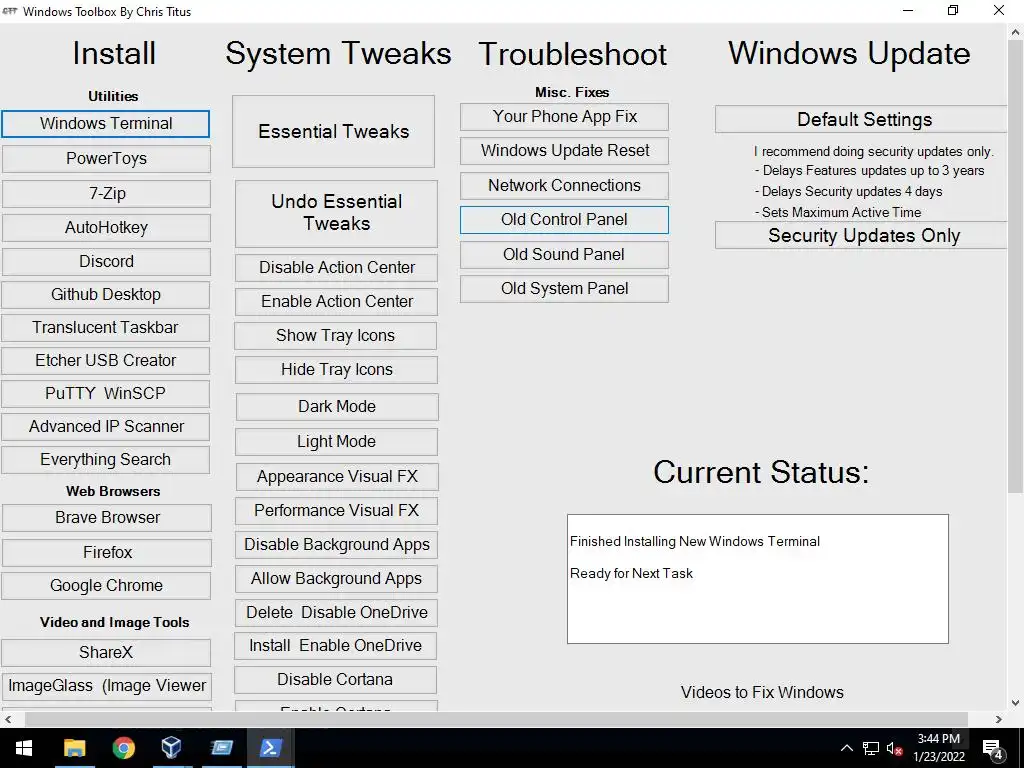Screen dimensions: 1024x768
Task: Click Allow Background Apps
Action: 336,579
